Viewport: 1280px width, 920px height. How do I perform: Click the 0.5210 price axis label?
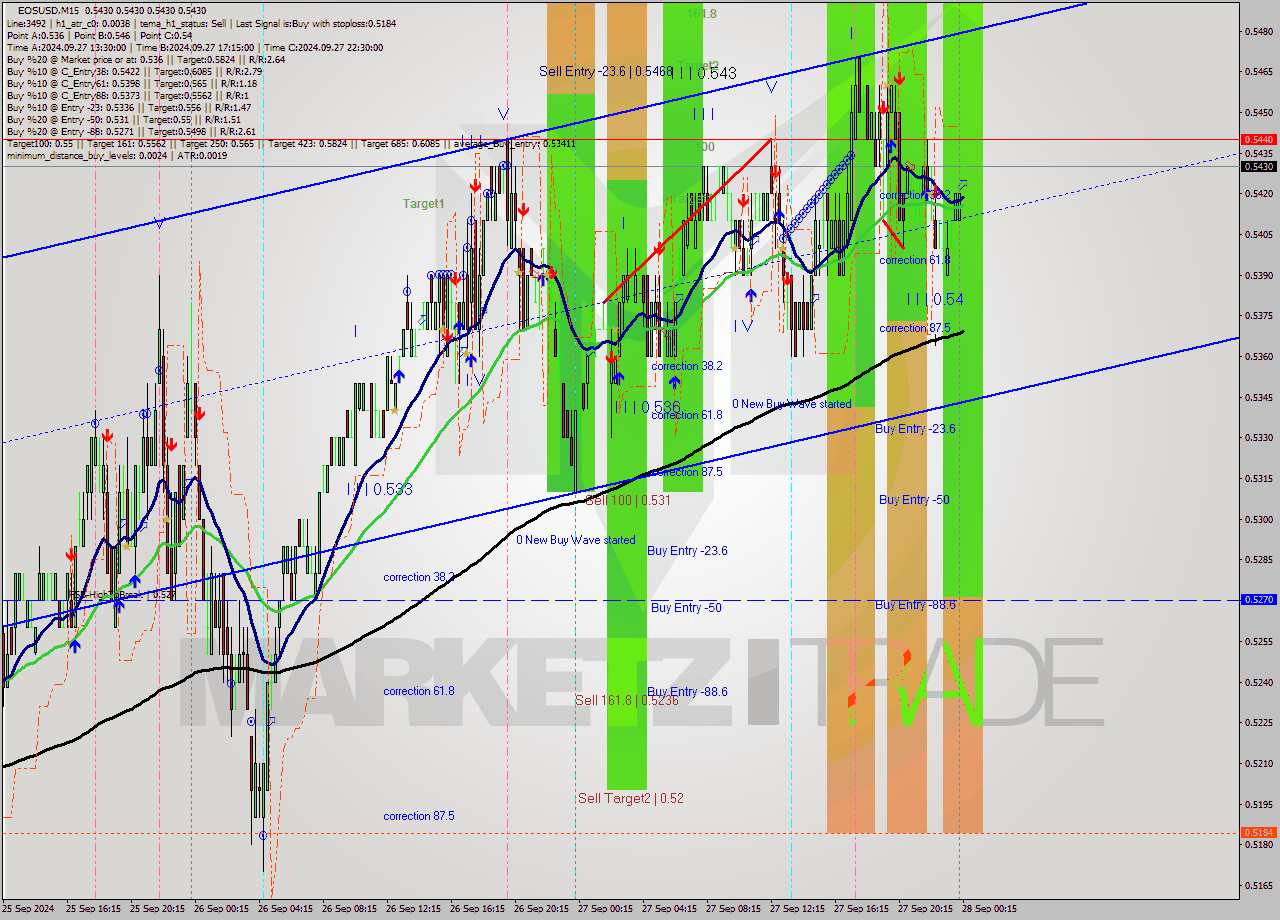pyautogui.click(x=1257, y=763)
